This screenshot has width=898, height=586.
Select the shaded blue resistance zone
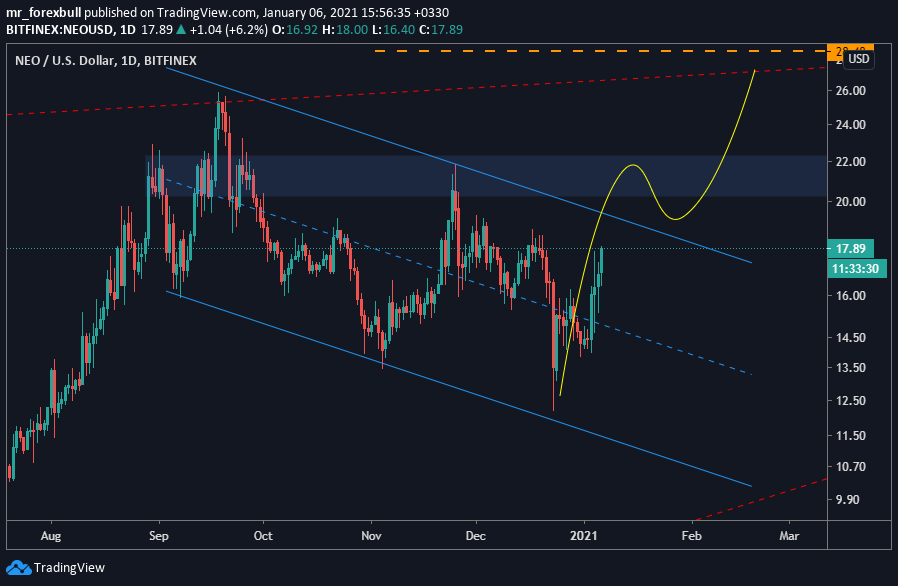[486, 176]
